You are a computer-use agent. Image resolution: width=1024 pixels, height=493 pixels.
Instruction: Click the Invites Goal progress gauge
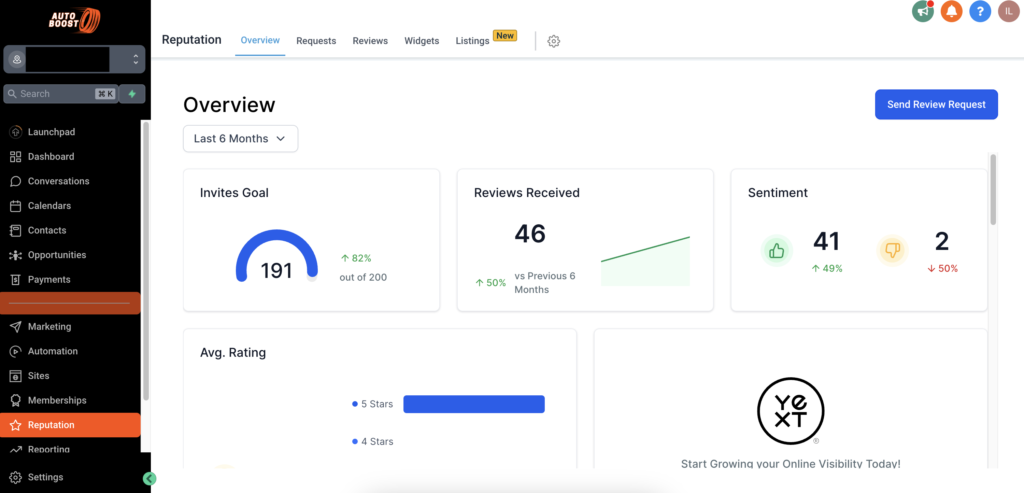point(277,259)
